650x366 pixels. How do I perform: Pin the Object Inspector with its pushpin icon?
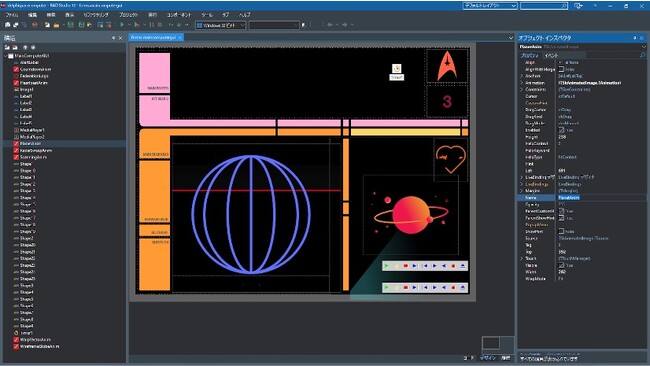(635, 38)
